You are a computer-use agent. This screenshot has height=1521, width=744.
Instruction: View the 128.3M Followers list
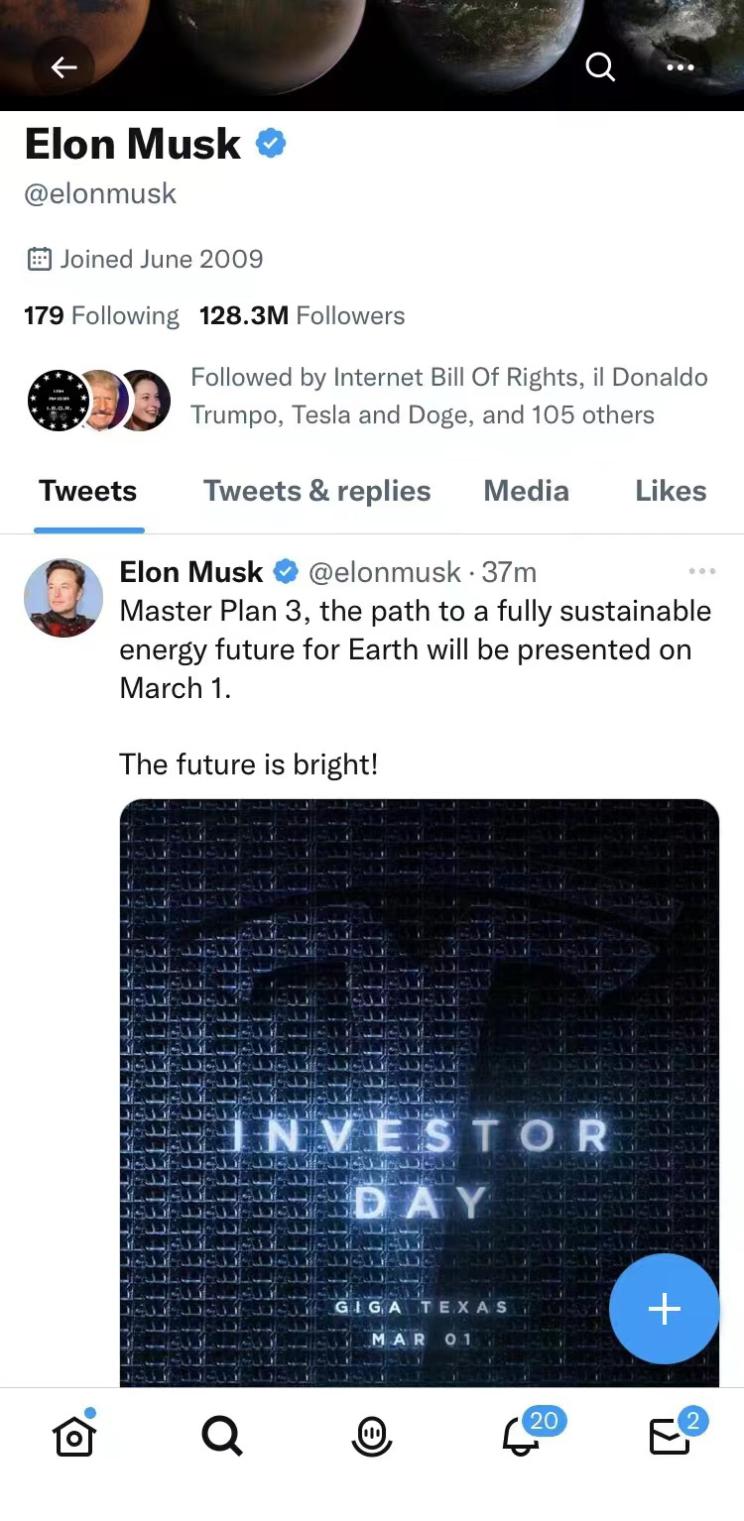pyautogui.click(x=302, y=316)
